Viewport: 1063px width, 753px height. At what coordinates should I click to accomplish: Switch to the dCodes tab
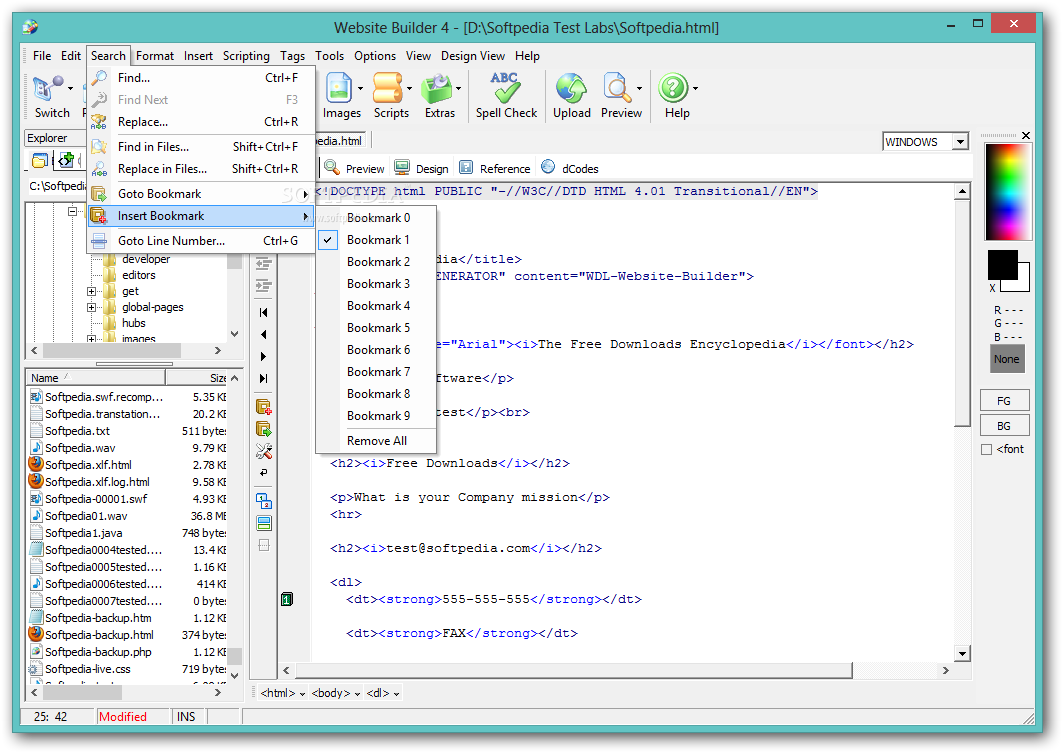569,168
